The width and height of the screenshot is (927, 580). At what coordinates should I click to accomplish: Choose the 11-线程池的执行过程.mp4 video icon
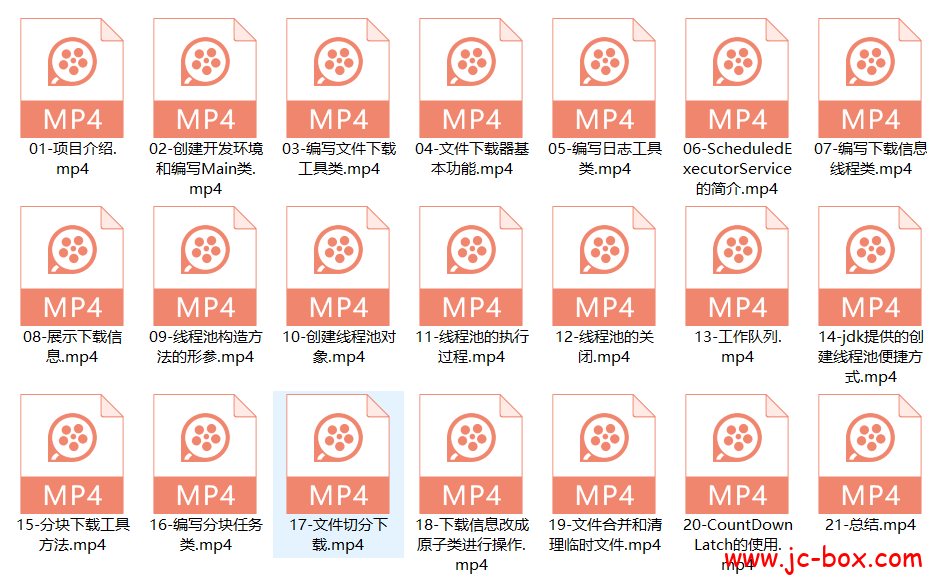471,266
